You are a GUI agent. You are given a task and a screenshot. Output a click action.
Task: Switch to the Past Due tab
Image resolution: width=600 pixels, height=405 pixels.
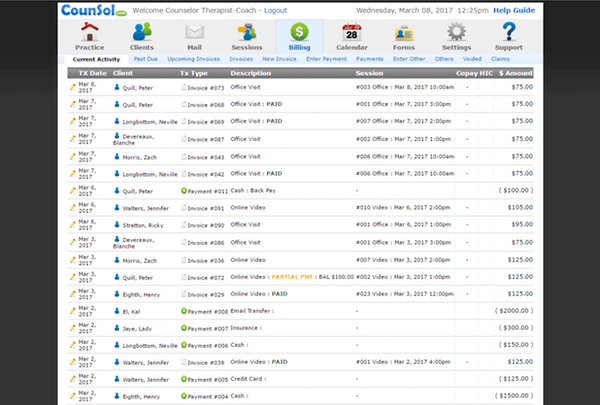pyautogui.click(x=145, y=59)
